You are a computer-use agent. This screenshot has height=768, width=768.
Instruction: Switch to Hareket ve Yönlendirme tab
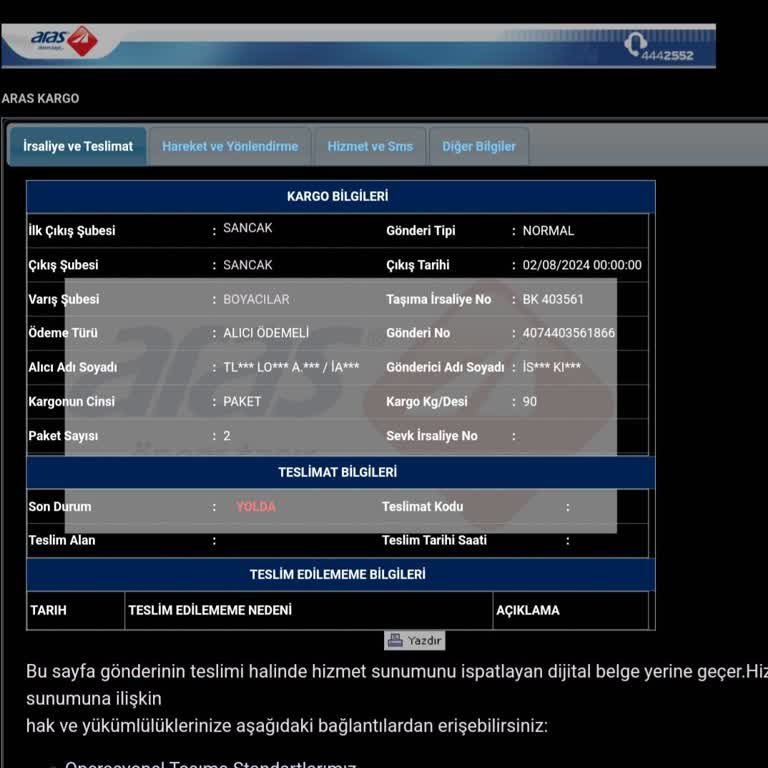pos(230,146)
